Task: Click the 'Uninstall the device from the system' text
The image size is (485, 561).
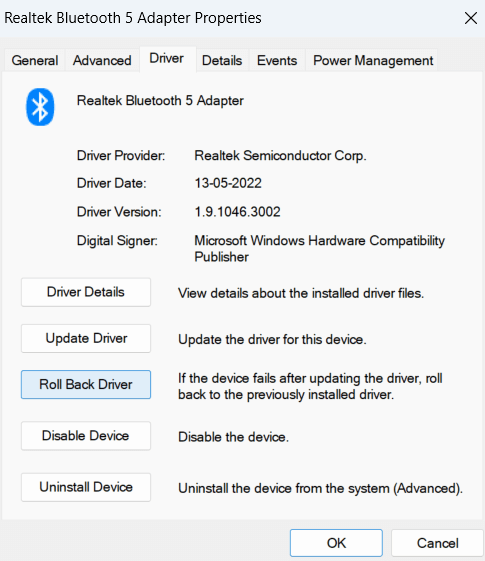Action: pyautogui.click(x=320, y=488)
